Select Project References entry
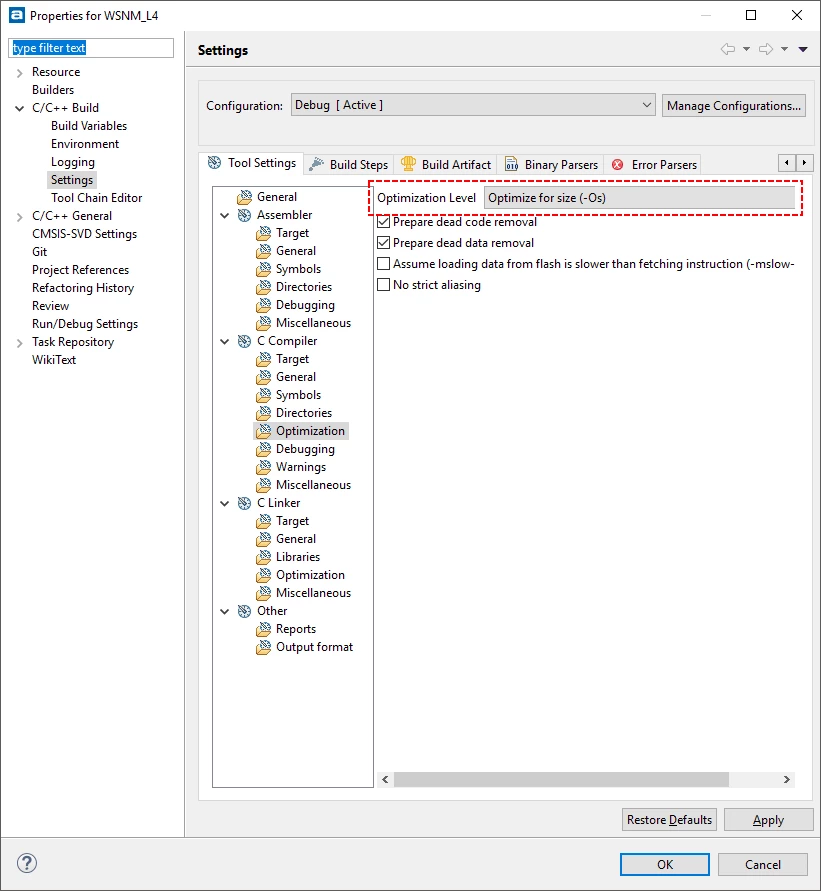821x891 pixels. (x=81, y=270)
